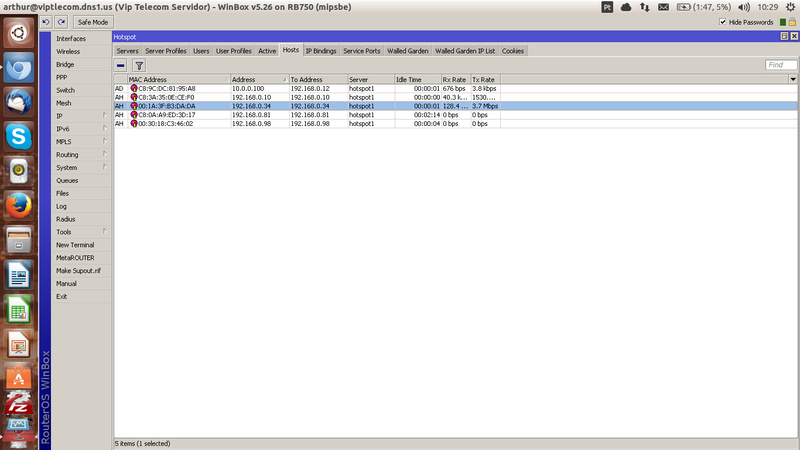Viewport: 800px width, 450px height.
Task: Open Ubuntu Dash home launcher icon
Action: point(19,33)
